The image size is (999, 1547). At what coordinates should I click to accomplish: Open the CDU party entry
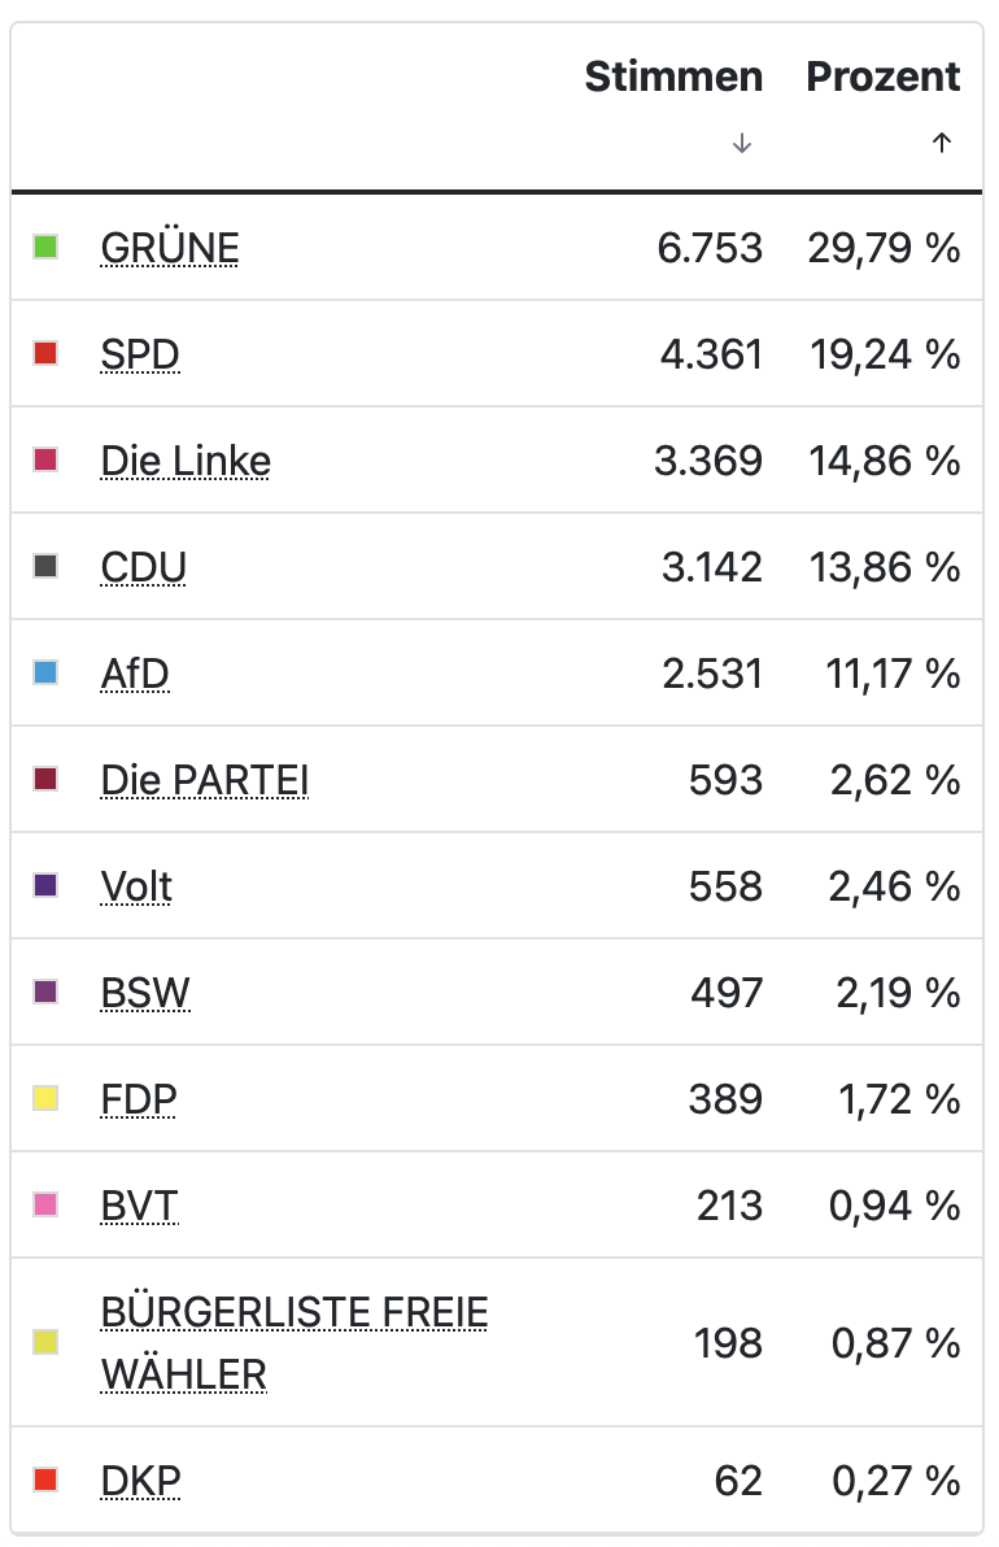(144, 567)
